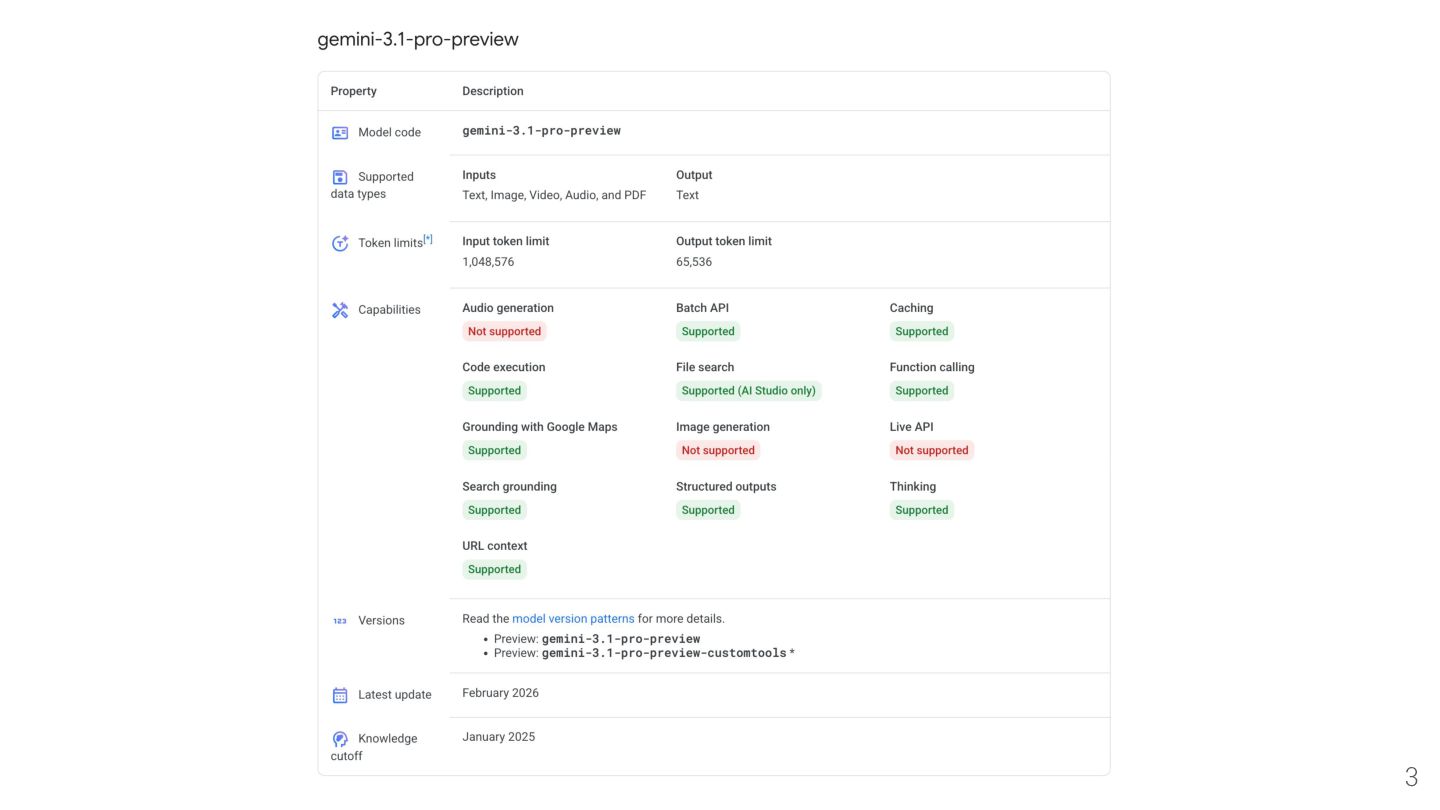The width and height of the screenshot is (1440, 810).
Task: Click the gemini-3.1-pro-preview page heading
Action: tap(418, 40)
